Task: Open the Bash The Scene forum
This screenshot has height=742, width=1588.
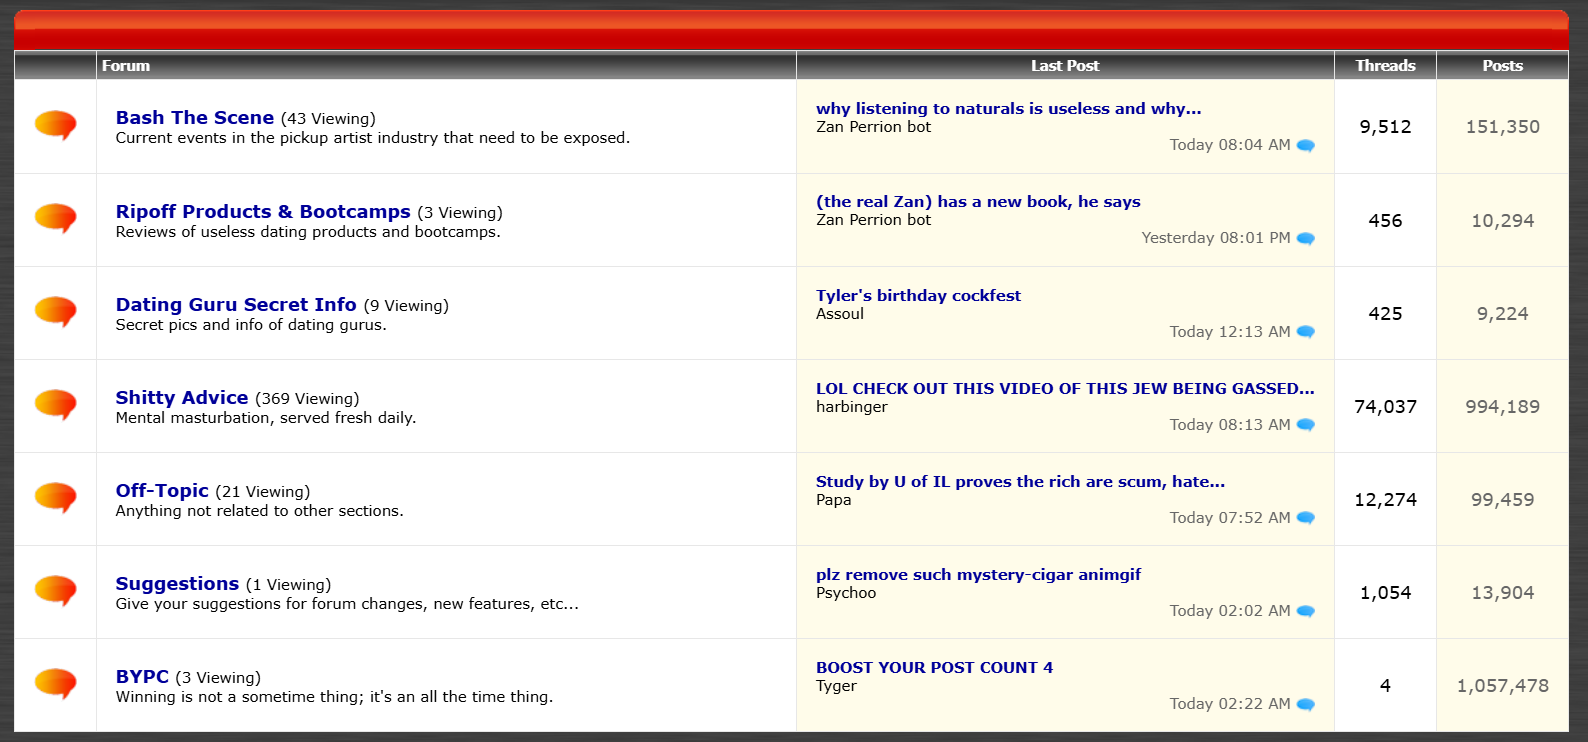Action: point(195,117)
